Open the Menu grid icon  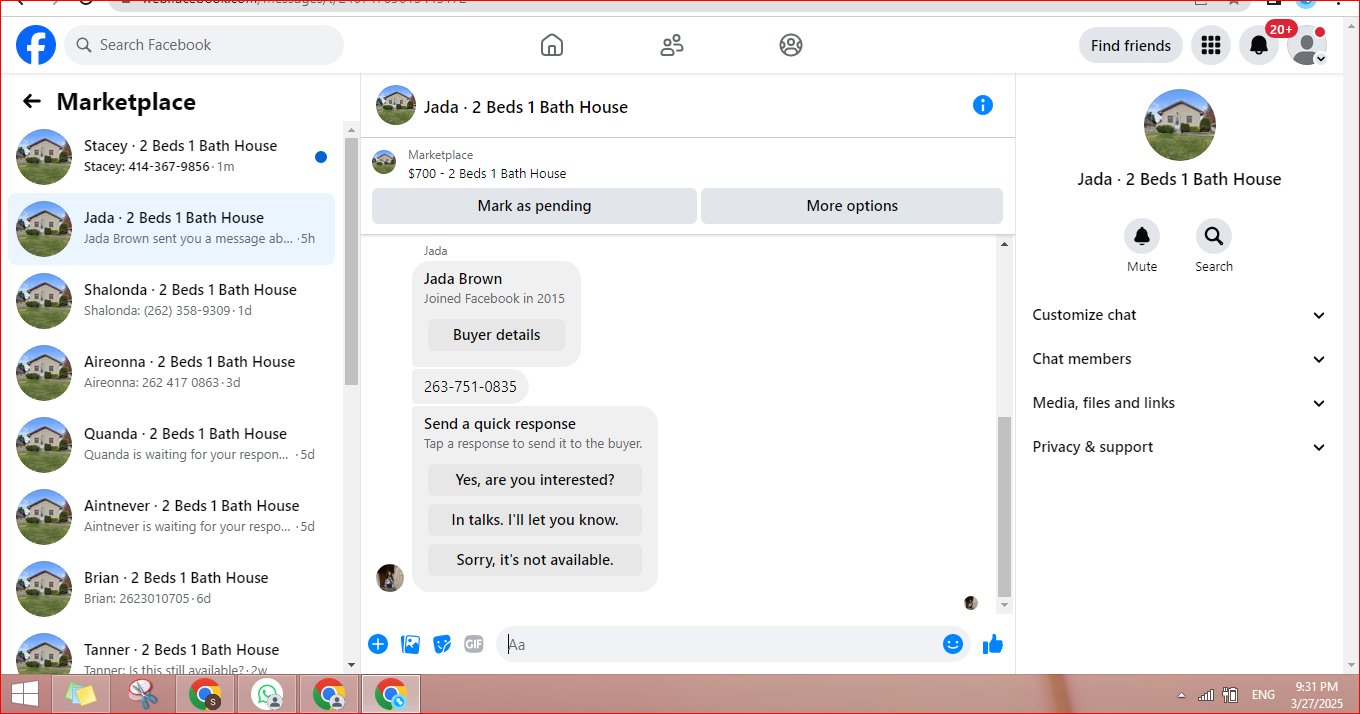pos(1211,45)
